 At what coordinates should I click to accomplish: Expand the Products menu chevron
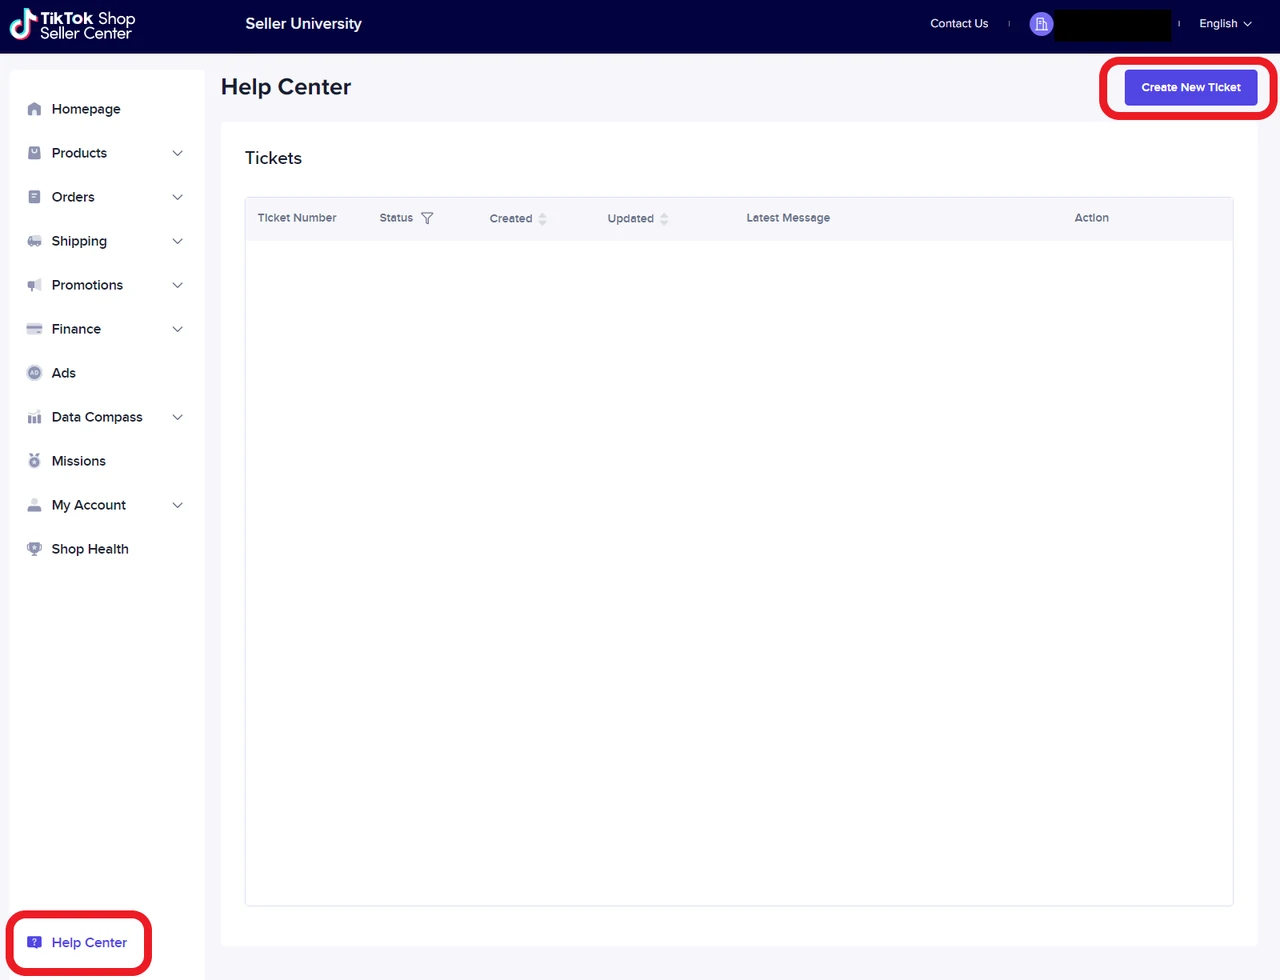[x=177, y=153]
